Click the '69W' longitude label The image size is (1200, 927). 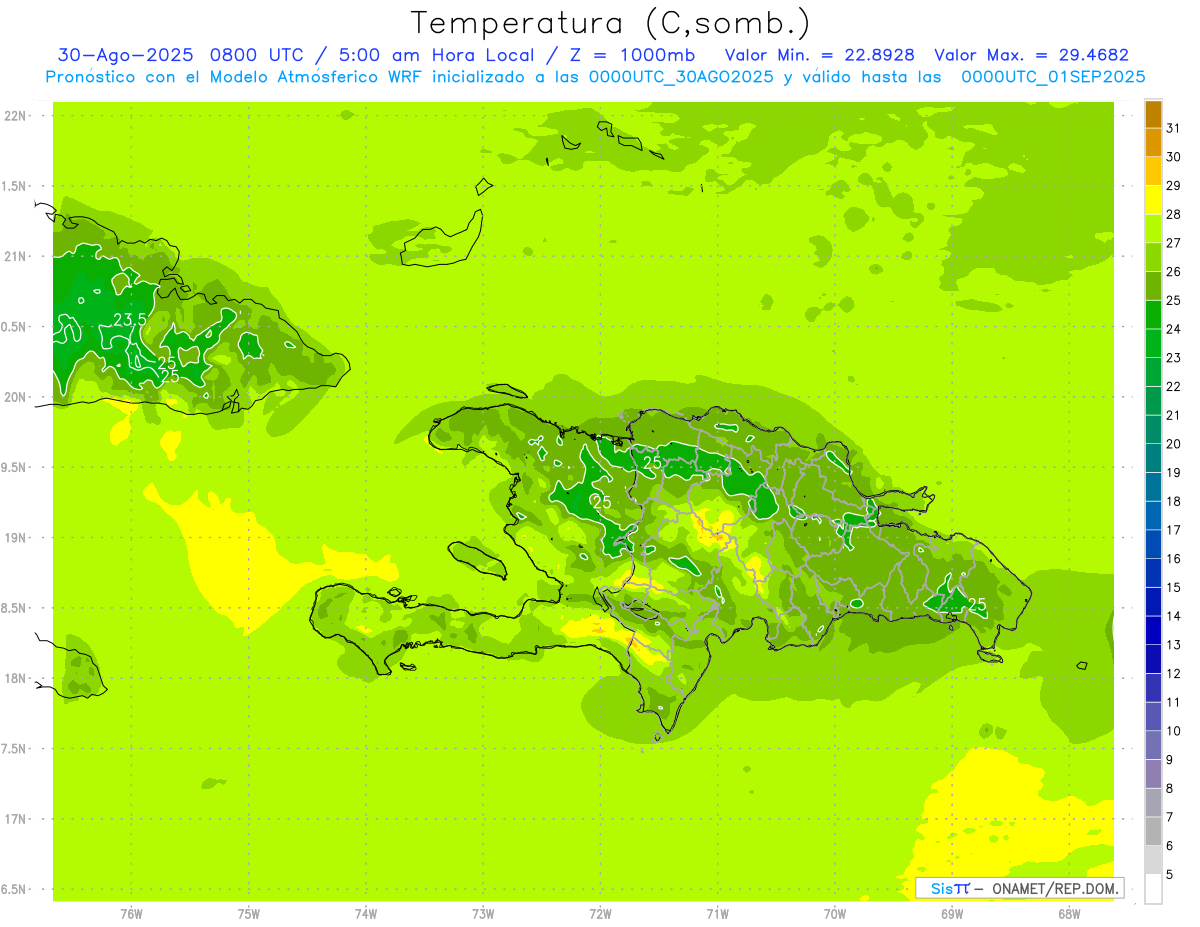952,913
